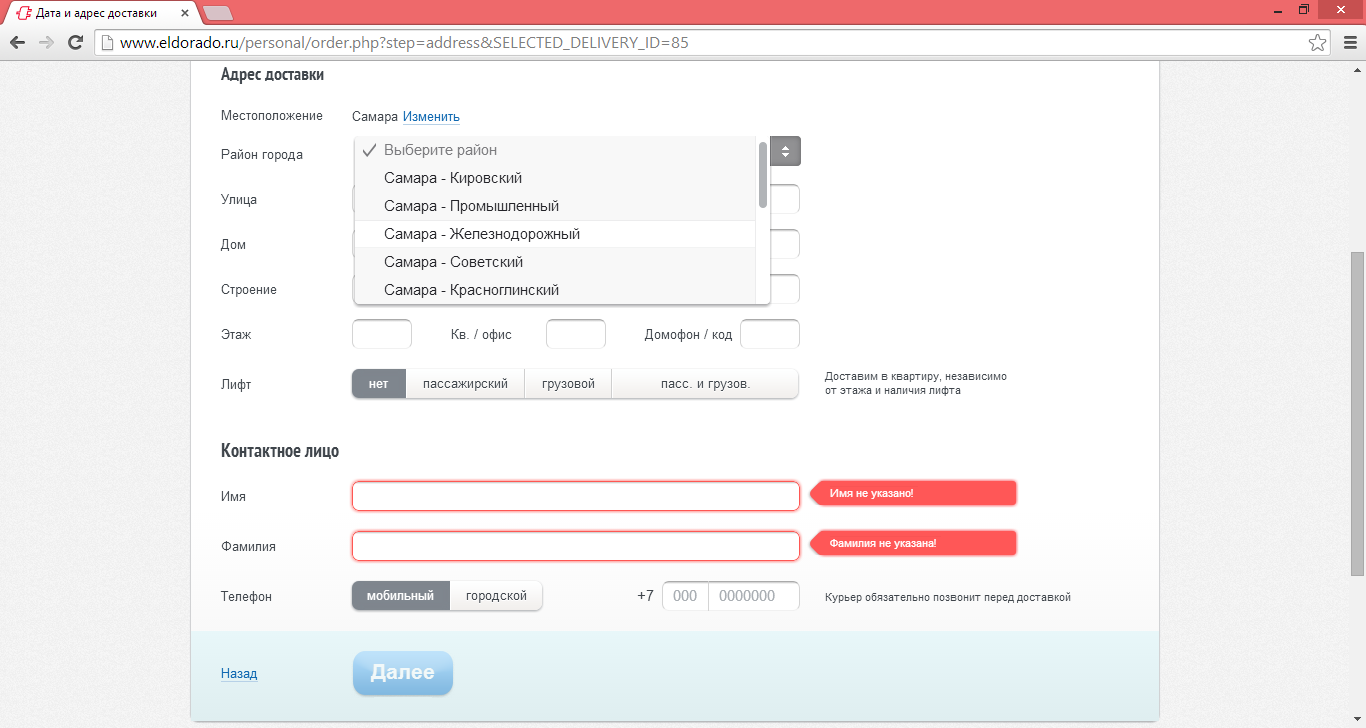Select 'Самара - Красноглинский' option

(555, 290)
